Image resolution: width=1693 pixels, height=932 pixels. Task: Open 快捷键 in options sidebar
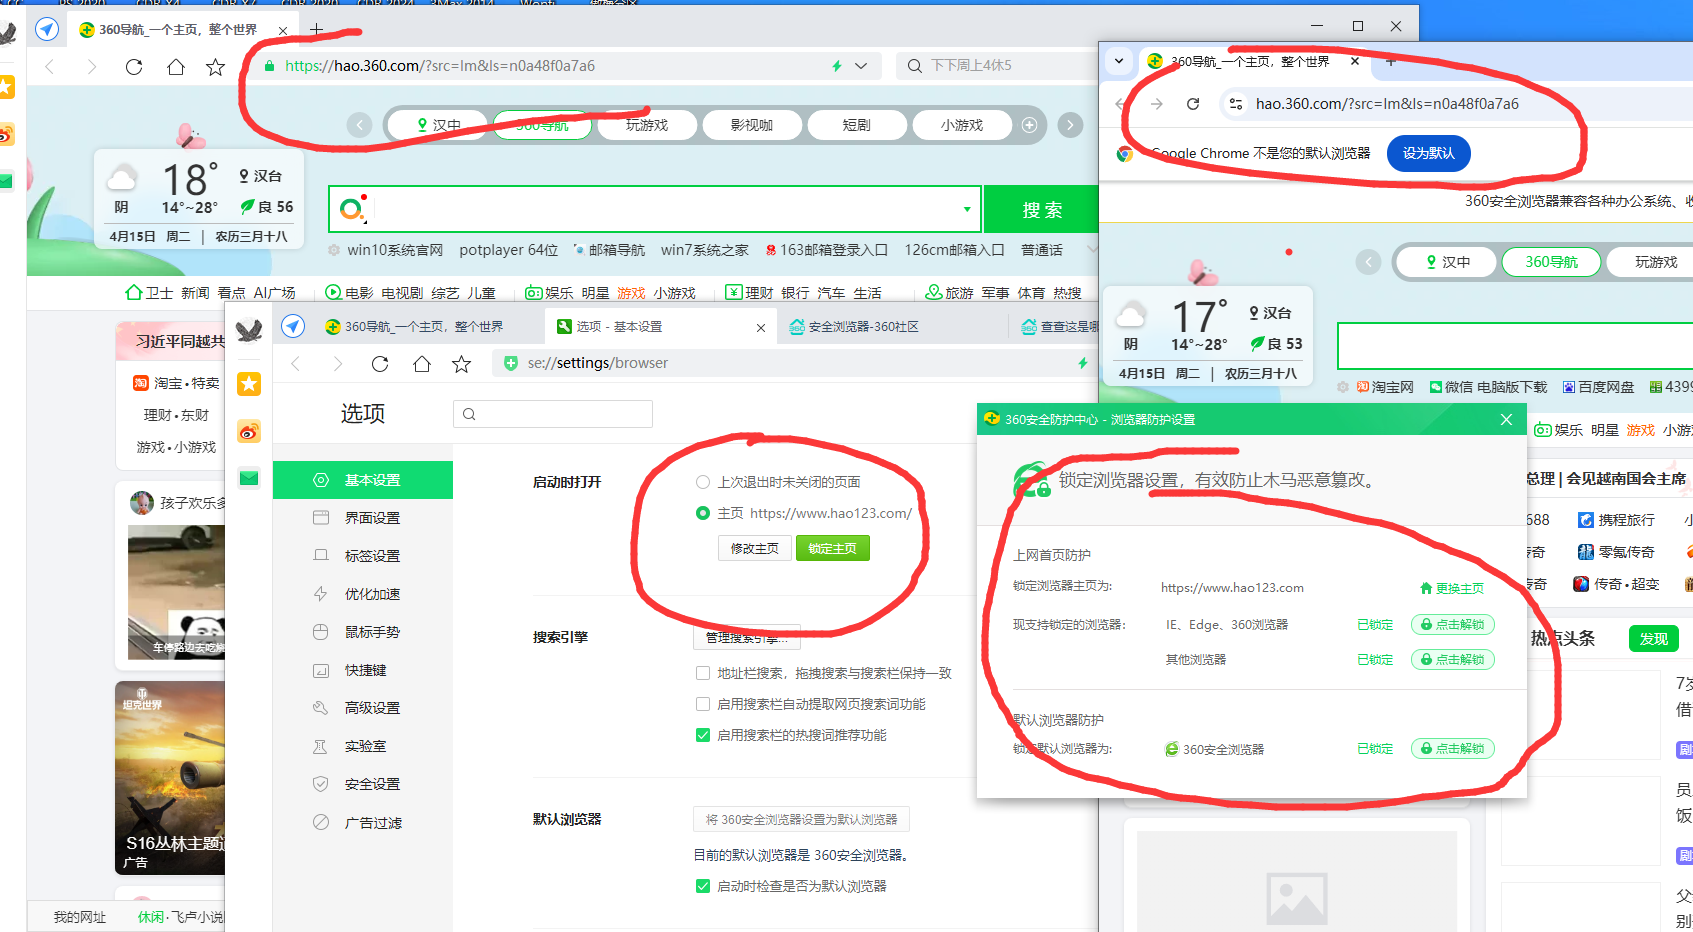click(x=363, y=670)
